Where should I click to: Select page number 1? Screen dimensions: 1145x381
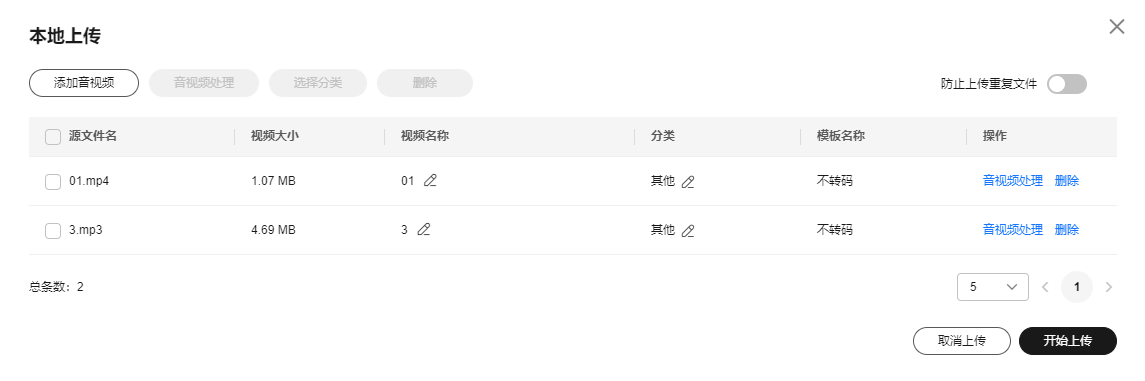click(x=1076, y=287)
